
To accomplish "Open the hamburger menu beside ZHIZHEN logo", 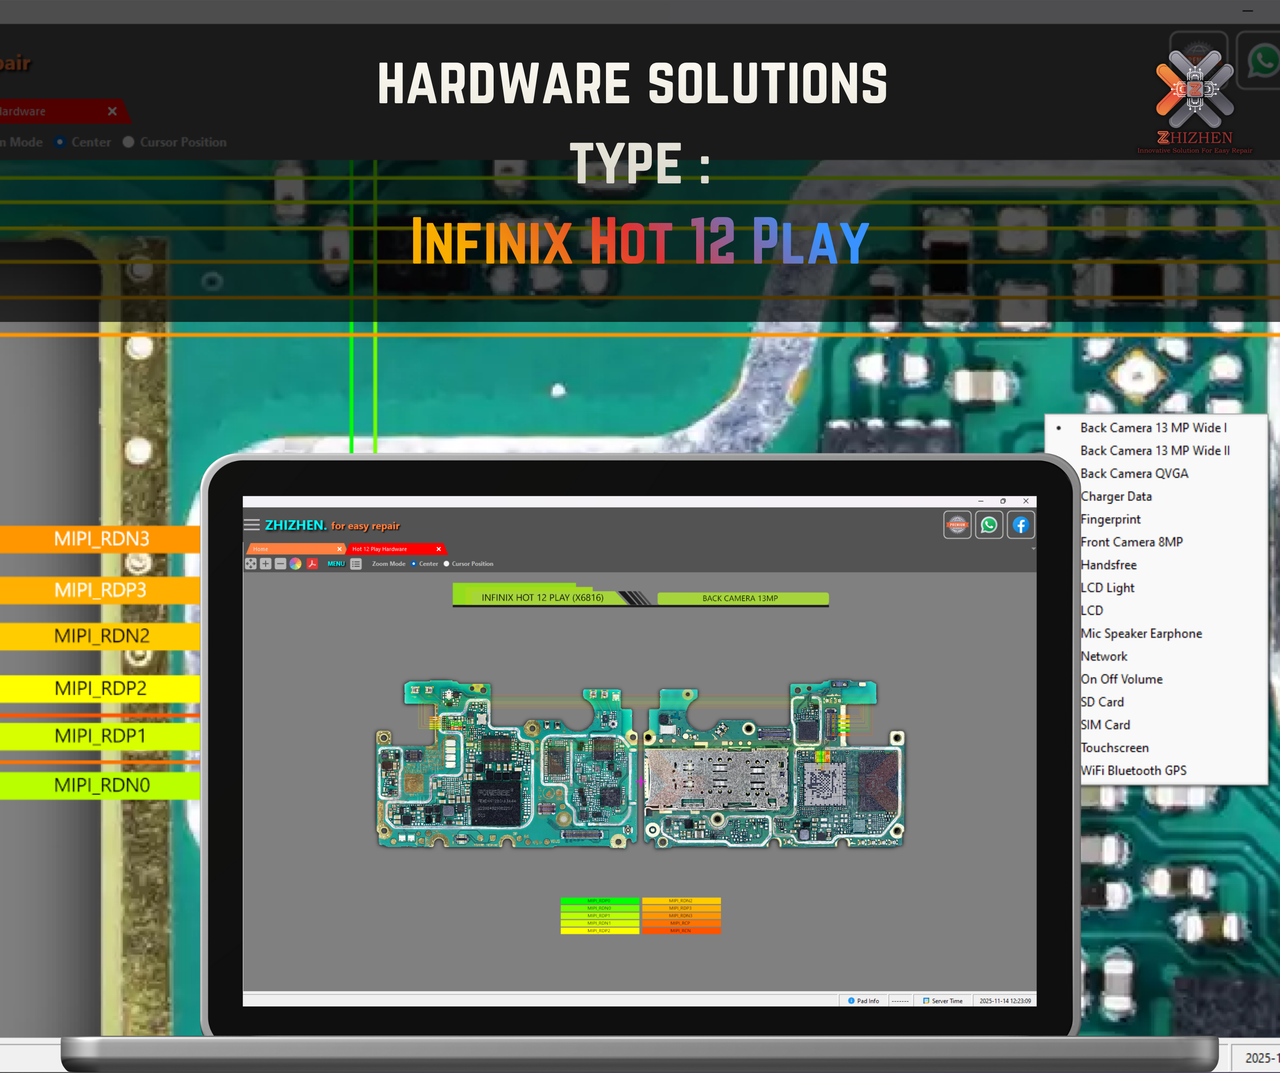I will click(252, 525).
